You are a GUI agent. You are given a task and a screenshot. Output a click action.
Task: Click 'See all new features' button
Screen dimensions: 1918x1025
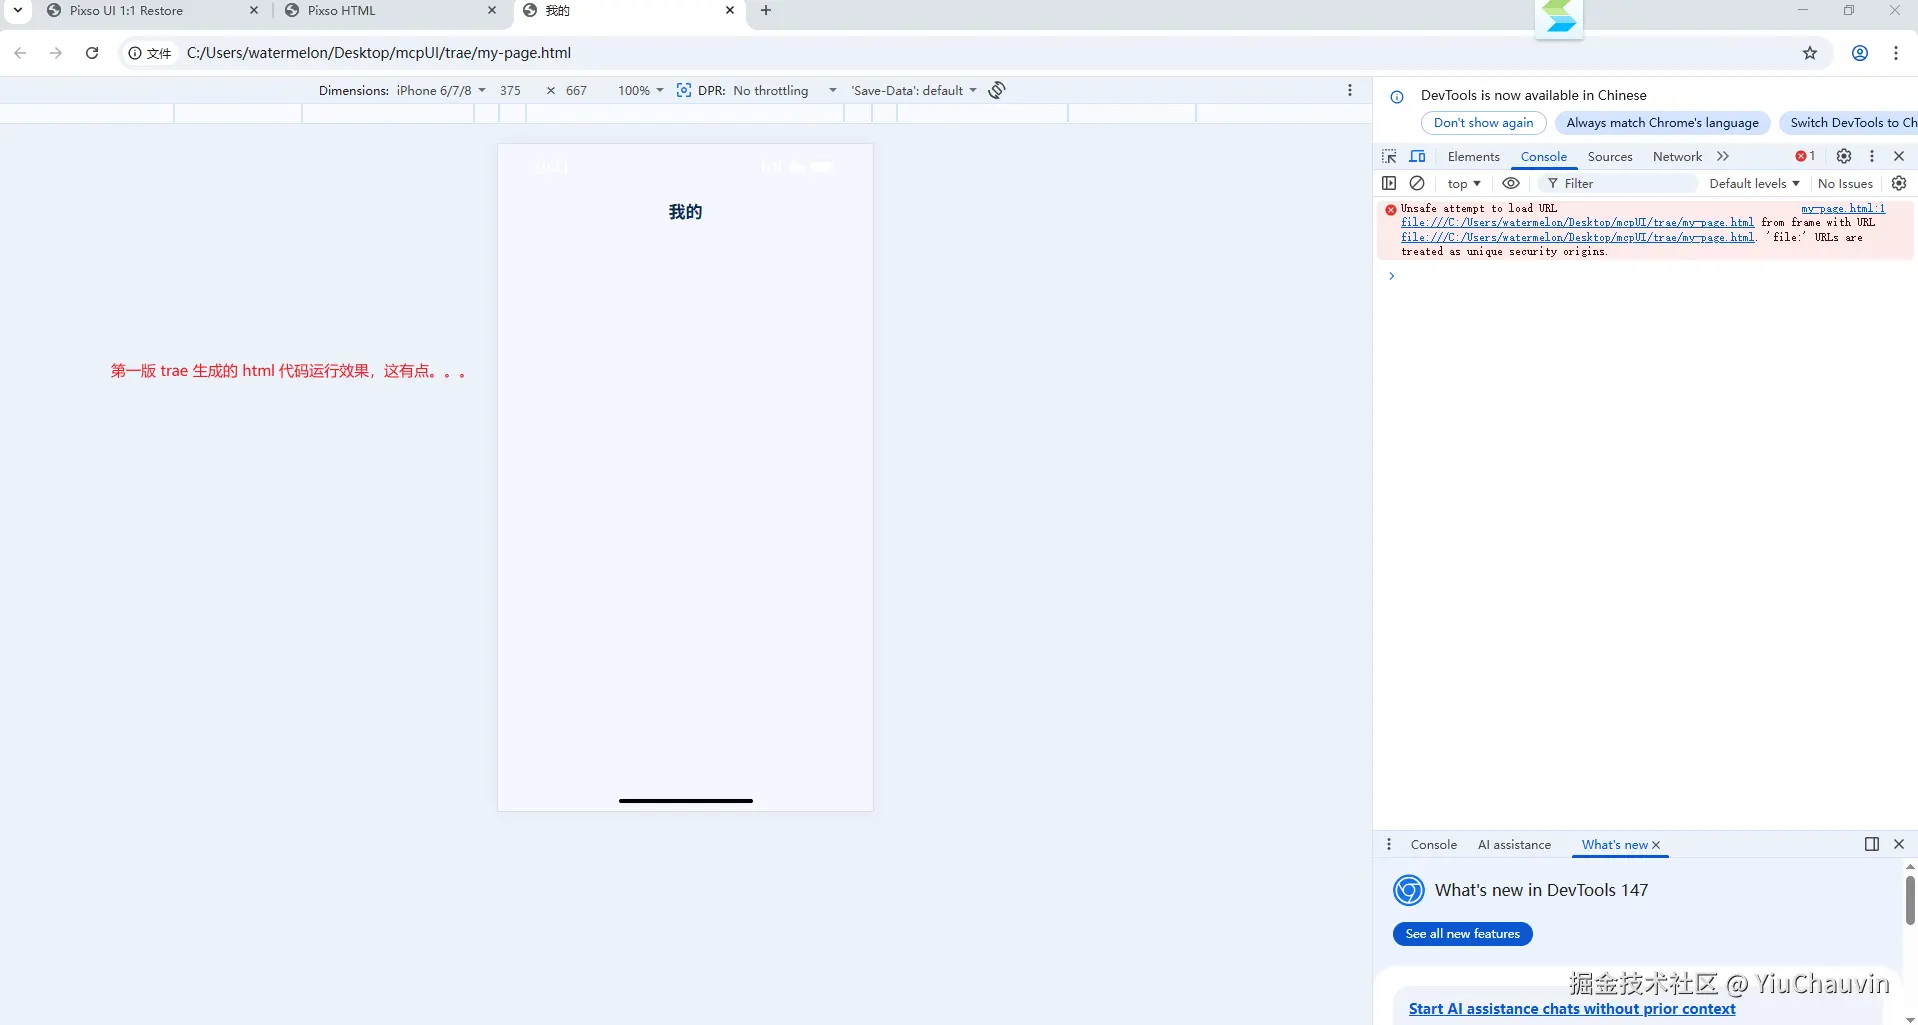[1462, 933]
